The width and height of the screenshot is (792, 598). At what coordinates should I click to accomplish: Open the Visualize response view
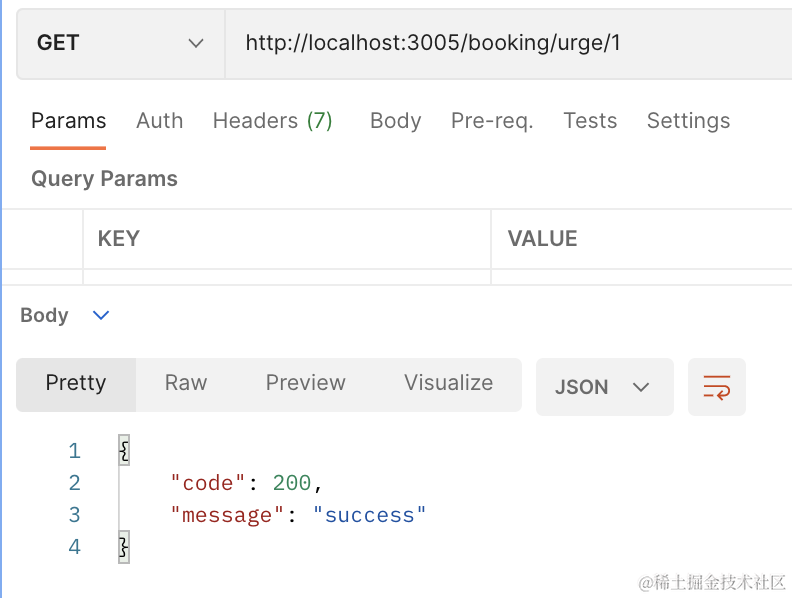coord(448,384)
